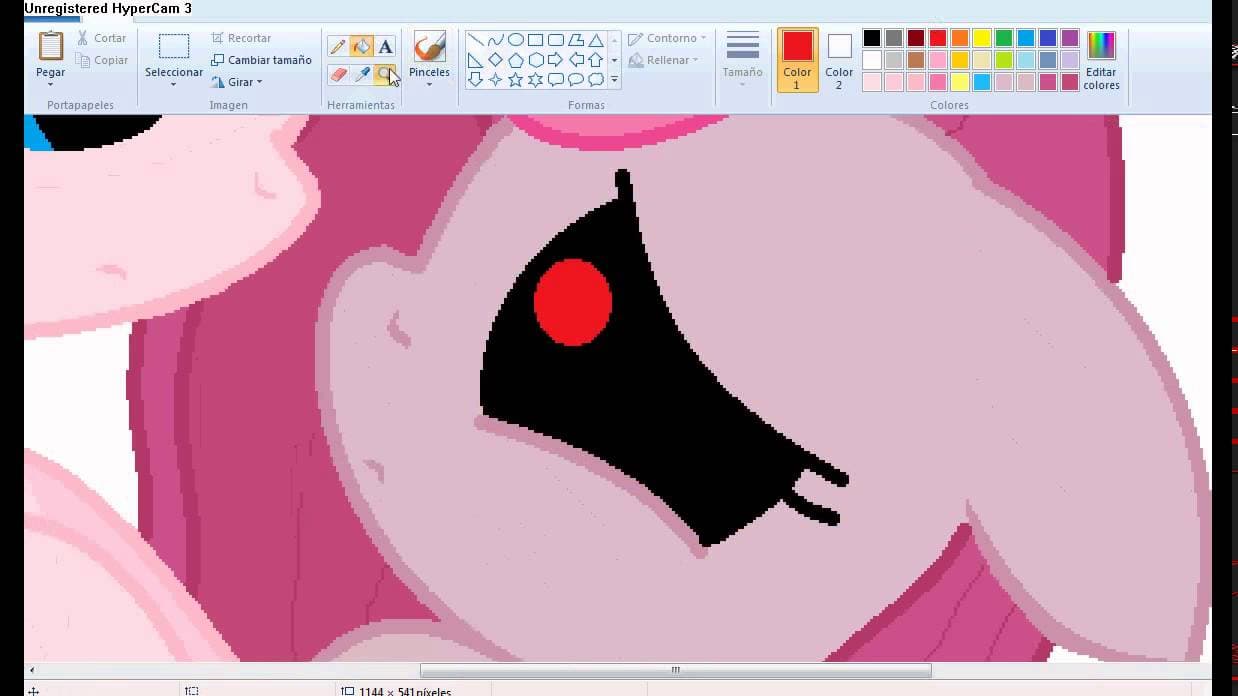The image size is (1238, 696).
Task: Select the Magnifier tool
Action: pos(386,75)
